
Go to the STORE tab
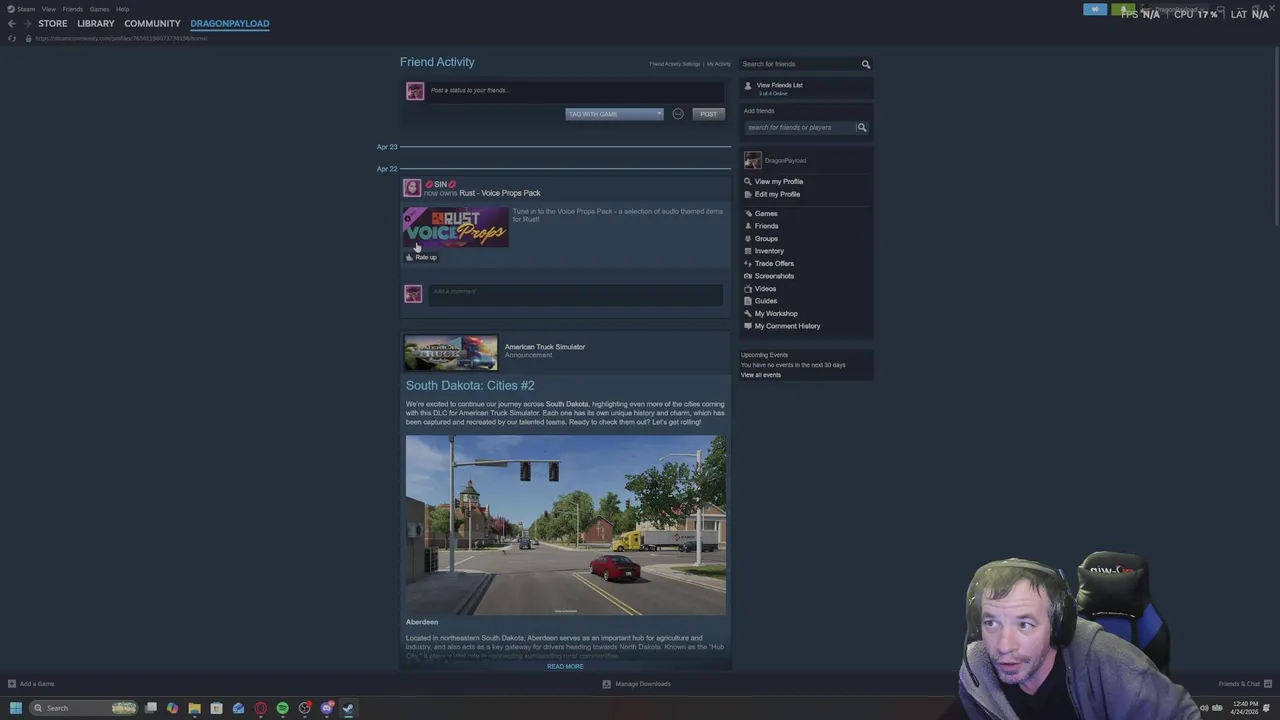coord(53,23)
